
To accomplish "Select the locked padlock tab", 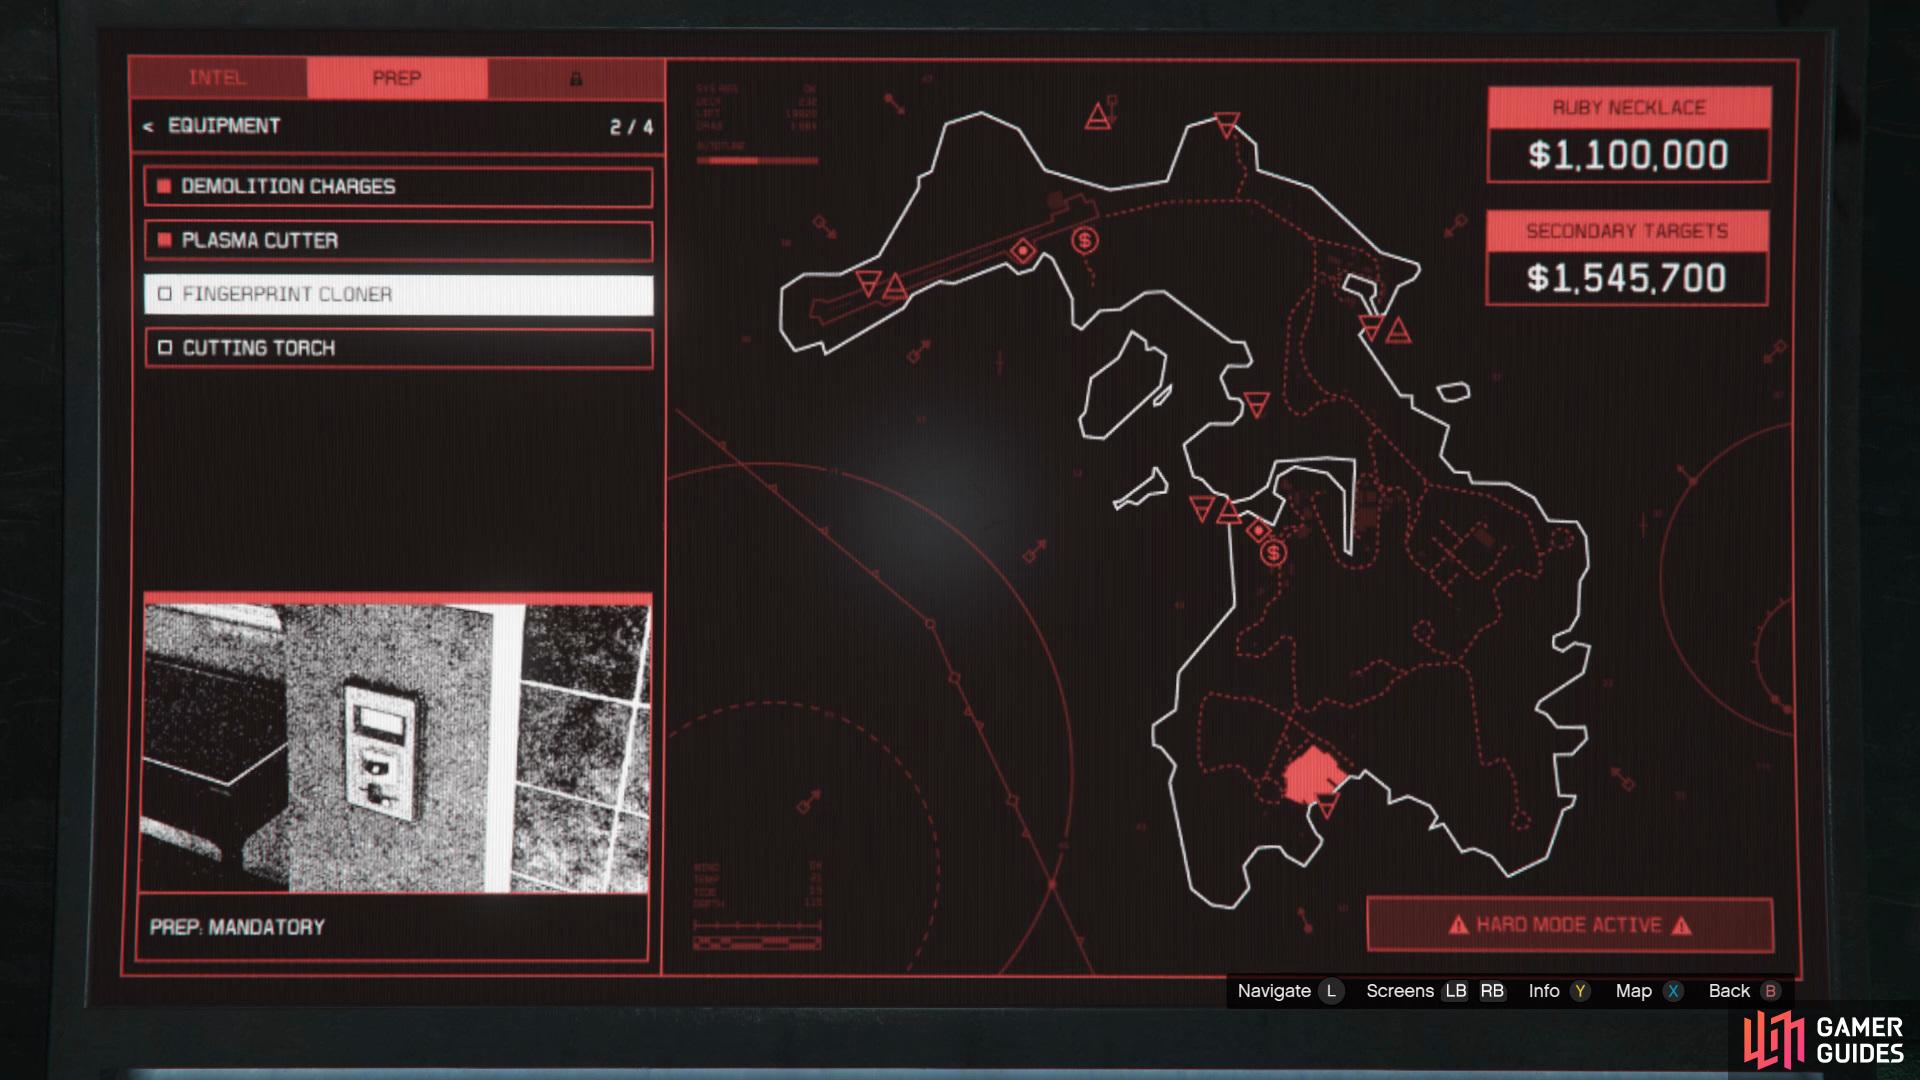I will [576, 78].
